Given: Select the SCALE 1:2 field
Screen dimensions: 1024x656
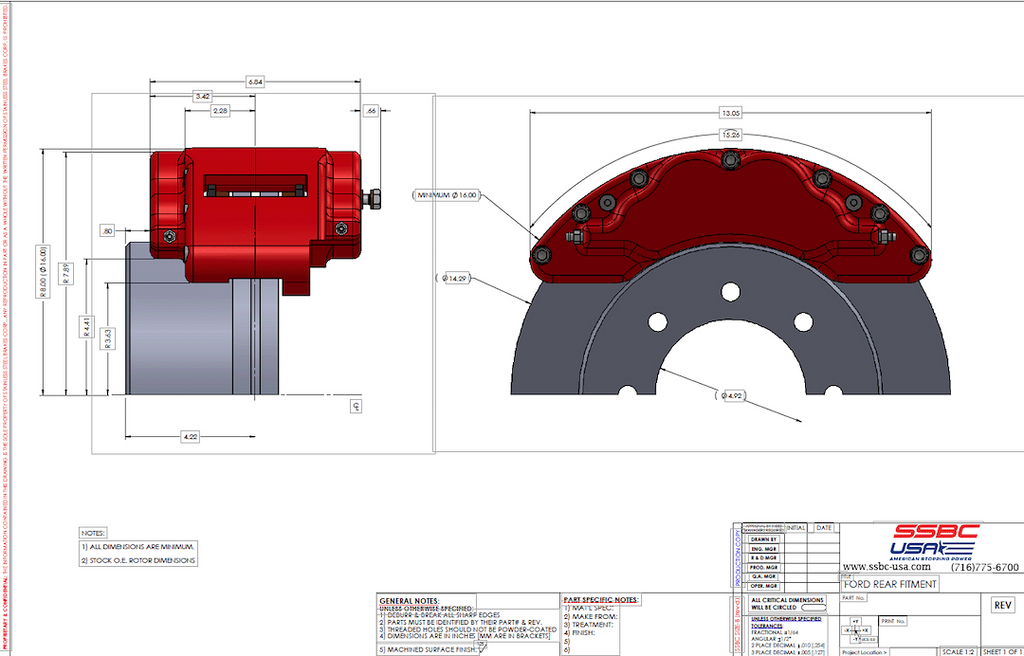Looking at the screenshot, I should click(957, 651).
